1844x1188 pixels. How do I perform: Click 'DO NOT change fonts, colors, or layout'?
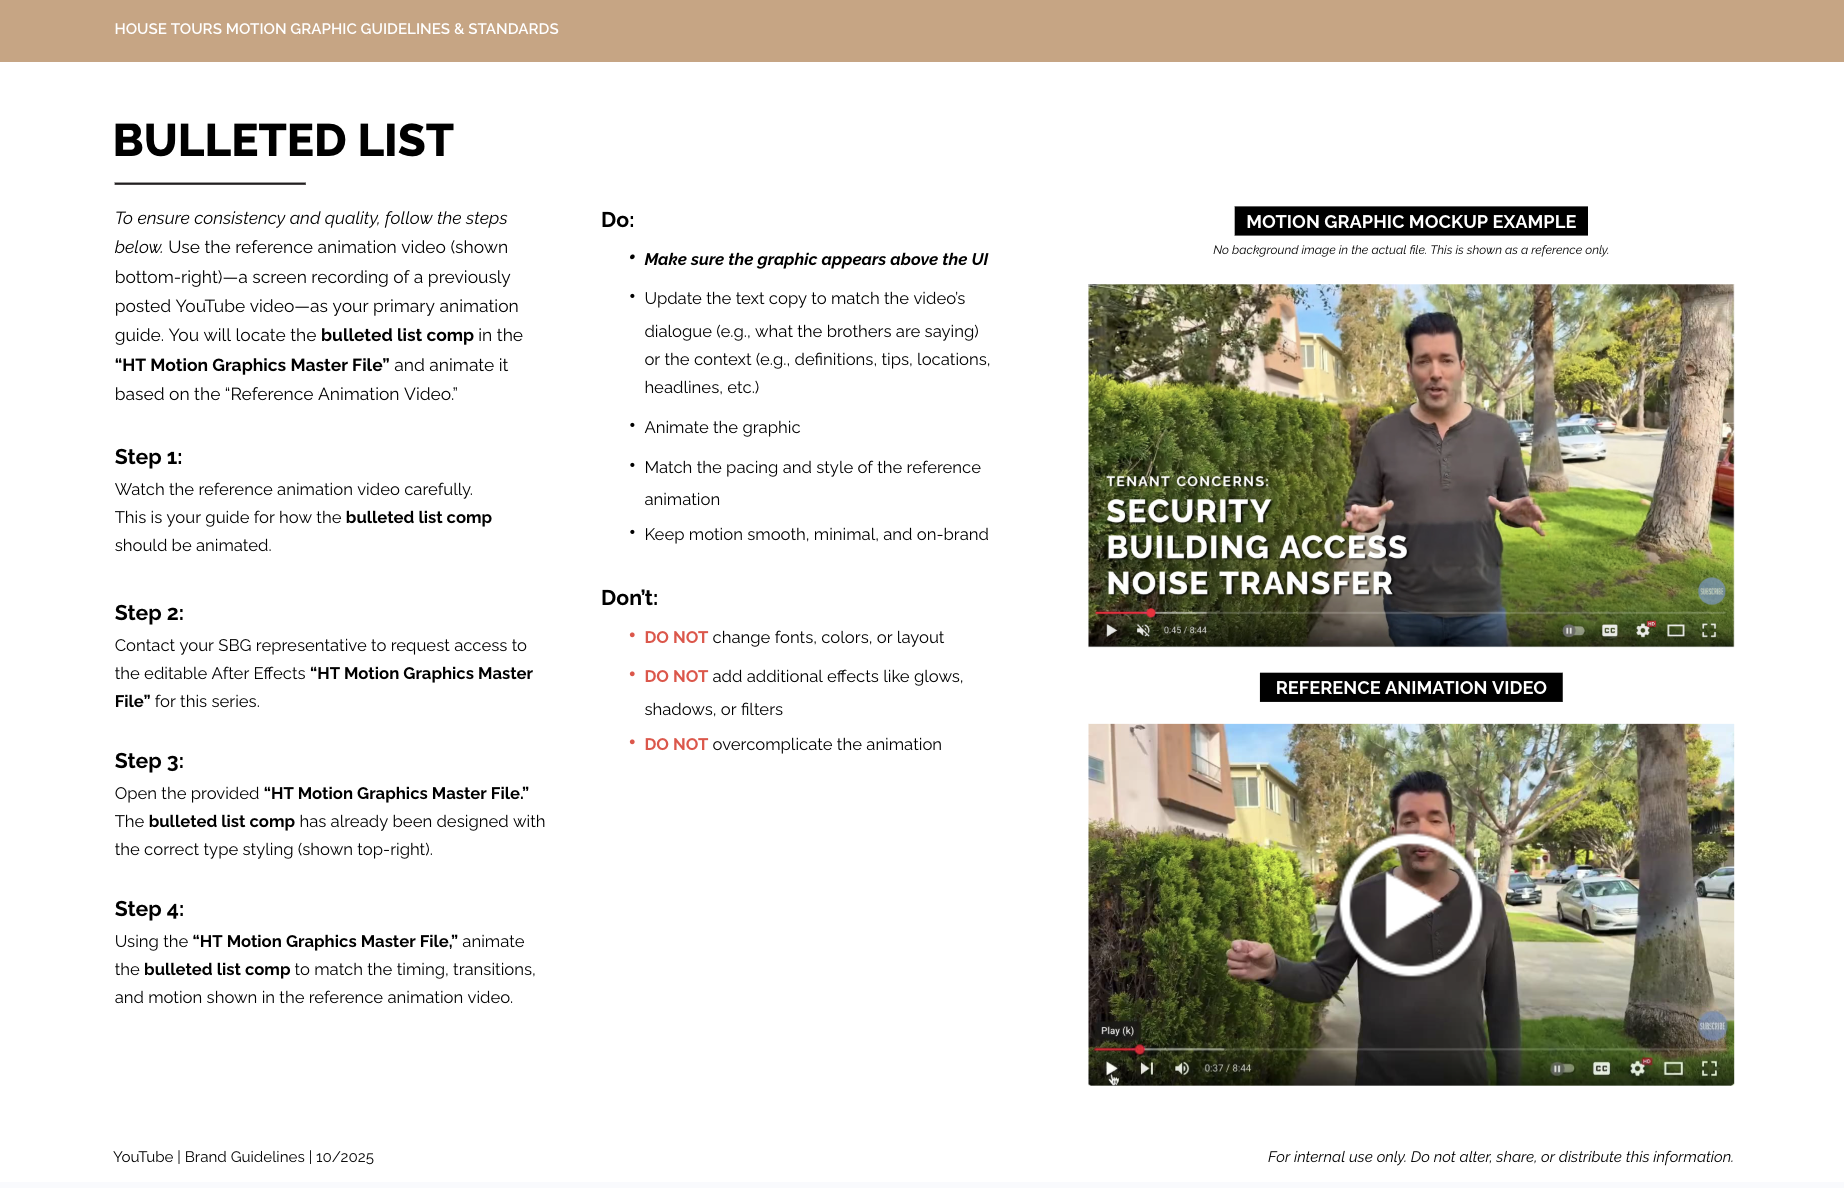click(794, 638)
